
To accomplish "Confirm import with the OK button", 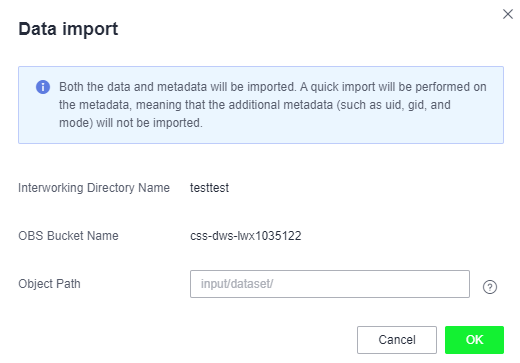I will click(x=474, y=340).
